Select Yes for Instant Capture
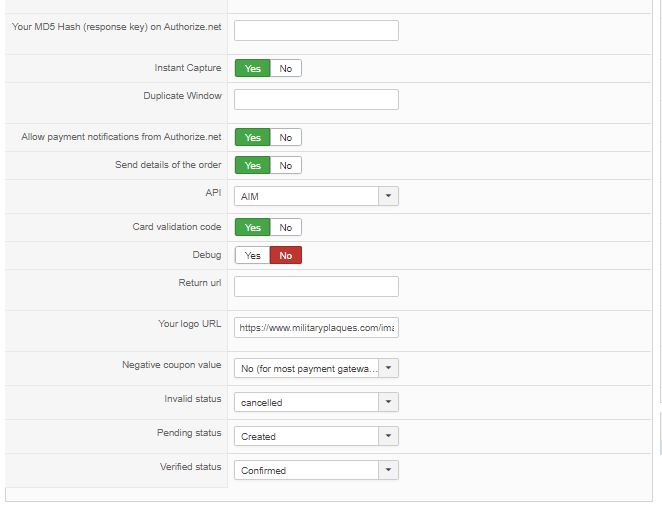 coord(252,68)
